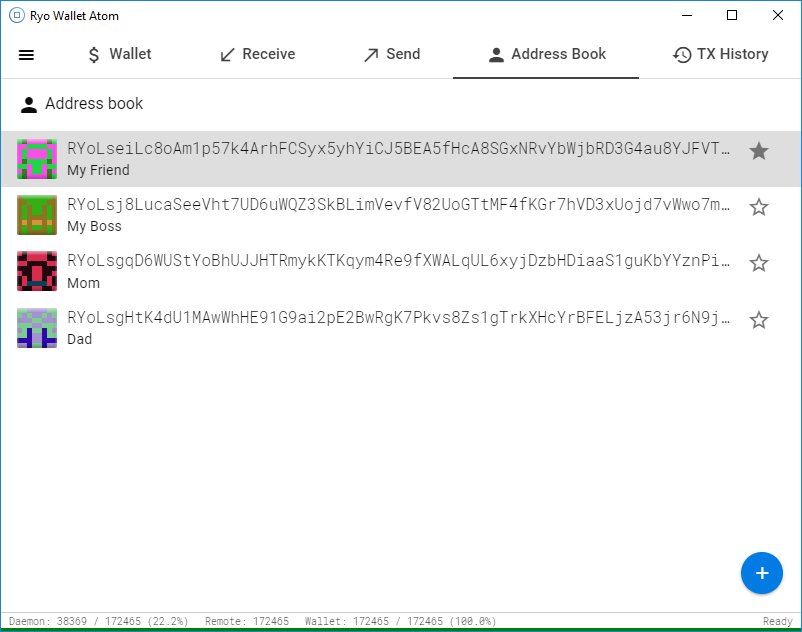This screenshot has height=632, width=802.
Task: Minimize the Ryo Wallet Atom window
Action: (x=687, y=15)
